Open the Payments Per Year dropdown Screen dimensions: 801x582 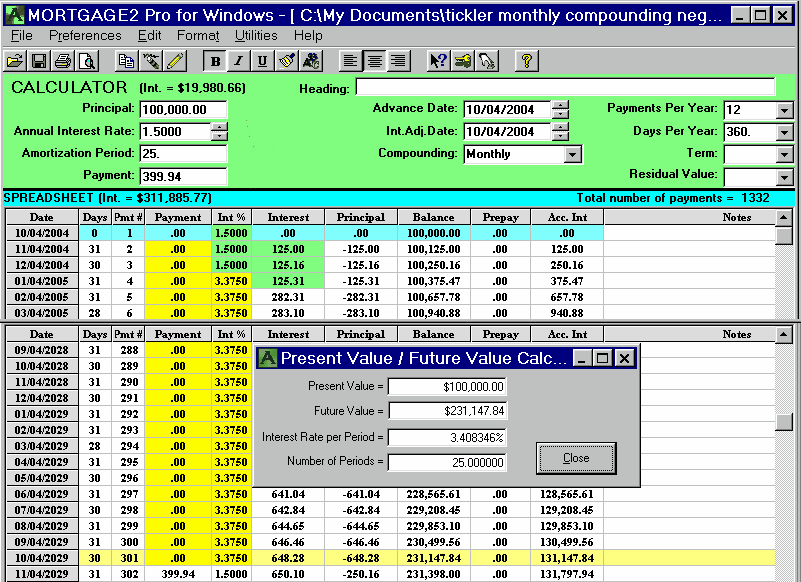(x=784, y=110)
